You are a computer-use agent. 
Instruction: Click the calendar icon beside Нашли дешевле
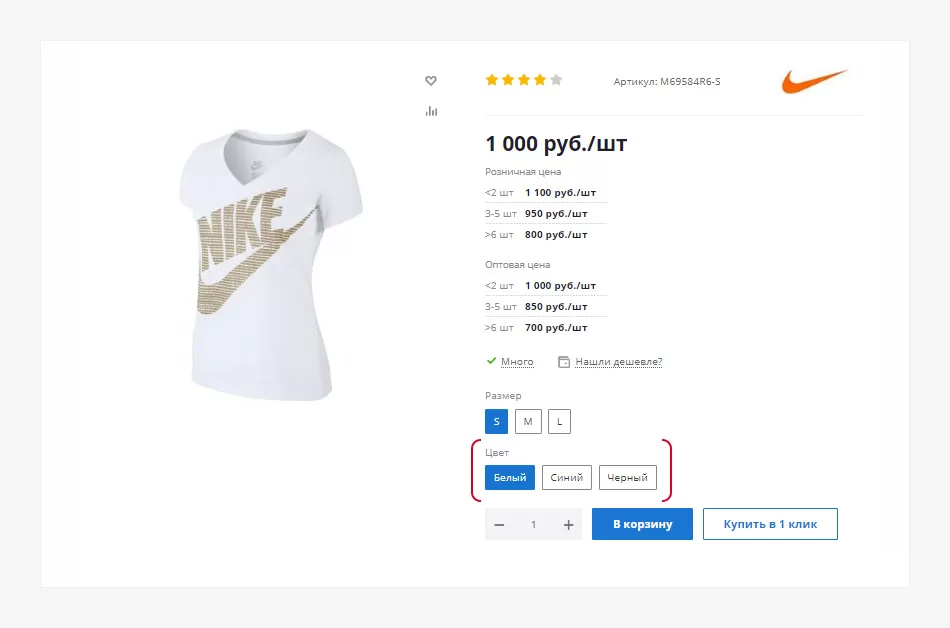[563, 362]
